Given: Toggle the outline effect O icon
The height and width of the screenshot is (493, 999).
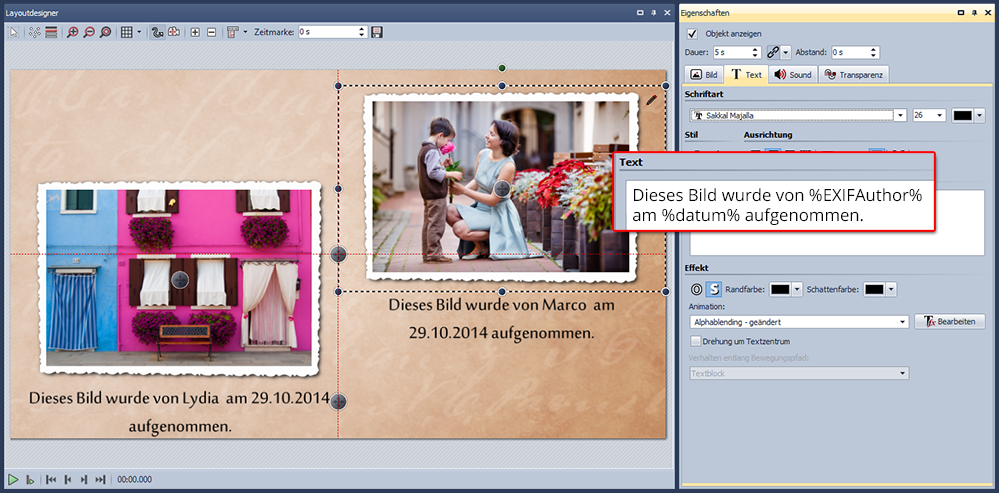Looking at the screenshot, I should coord(696,289).
